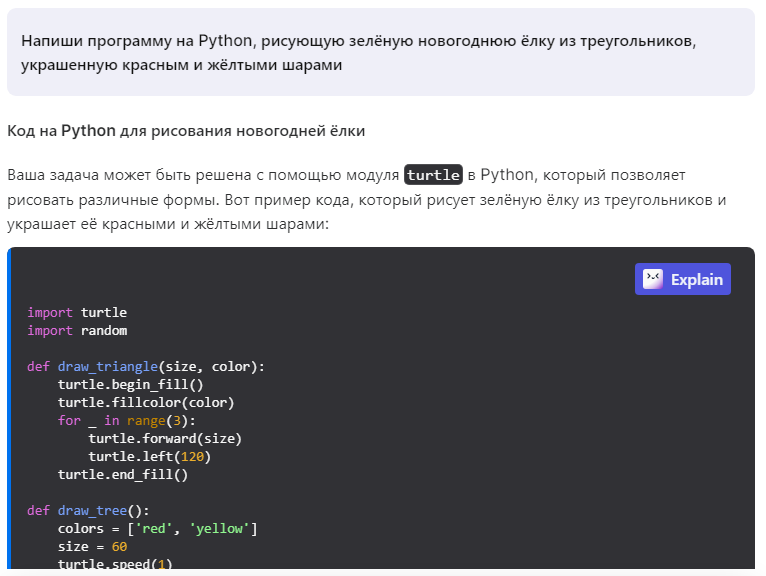Screen dimensions: 766x576
Task: Click the Explain button on code block
Action: pos(682,279)
